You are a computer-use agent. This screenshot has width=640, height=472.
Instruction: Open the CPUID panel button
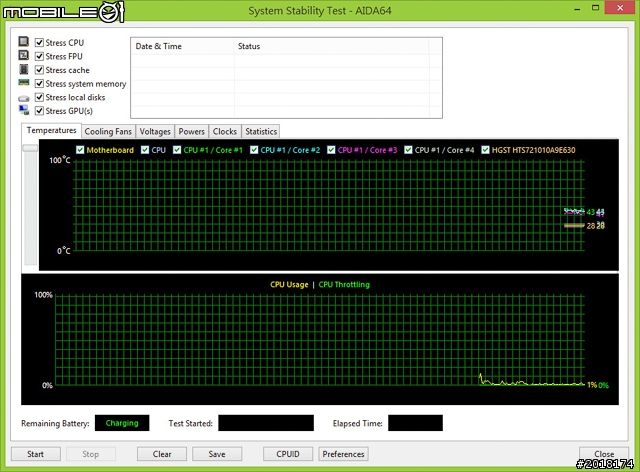click(288, 454)
